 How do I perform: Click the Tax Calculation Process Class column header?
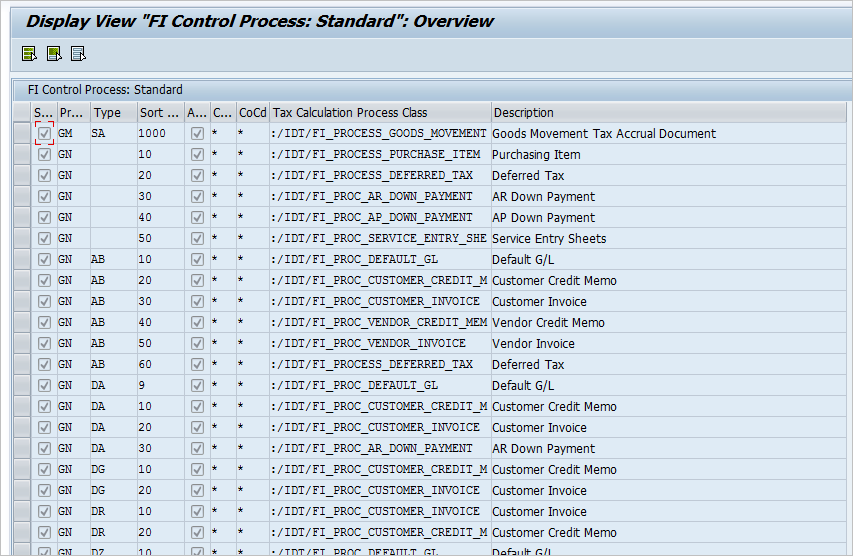point(380,113)
